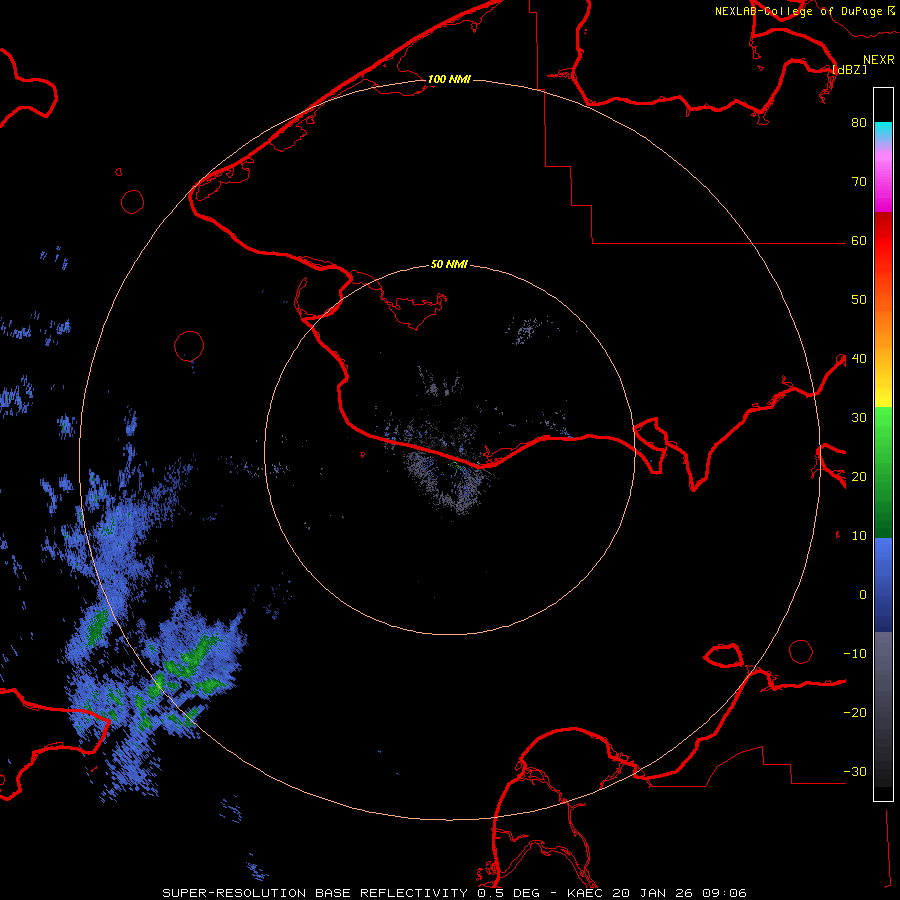Click the 'SUPER-RESOLUTION BASE REFLECTIVITY 0.5 DEG' caption
The image size is (900, 900).
351,893
